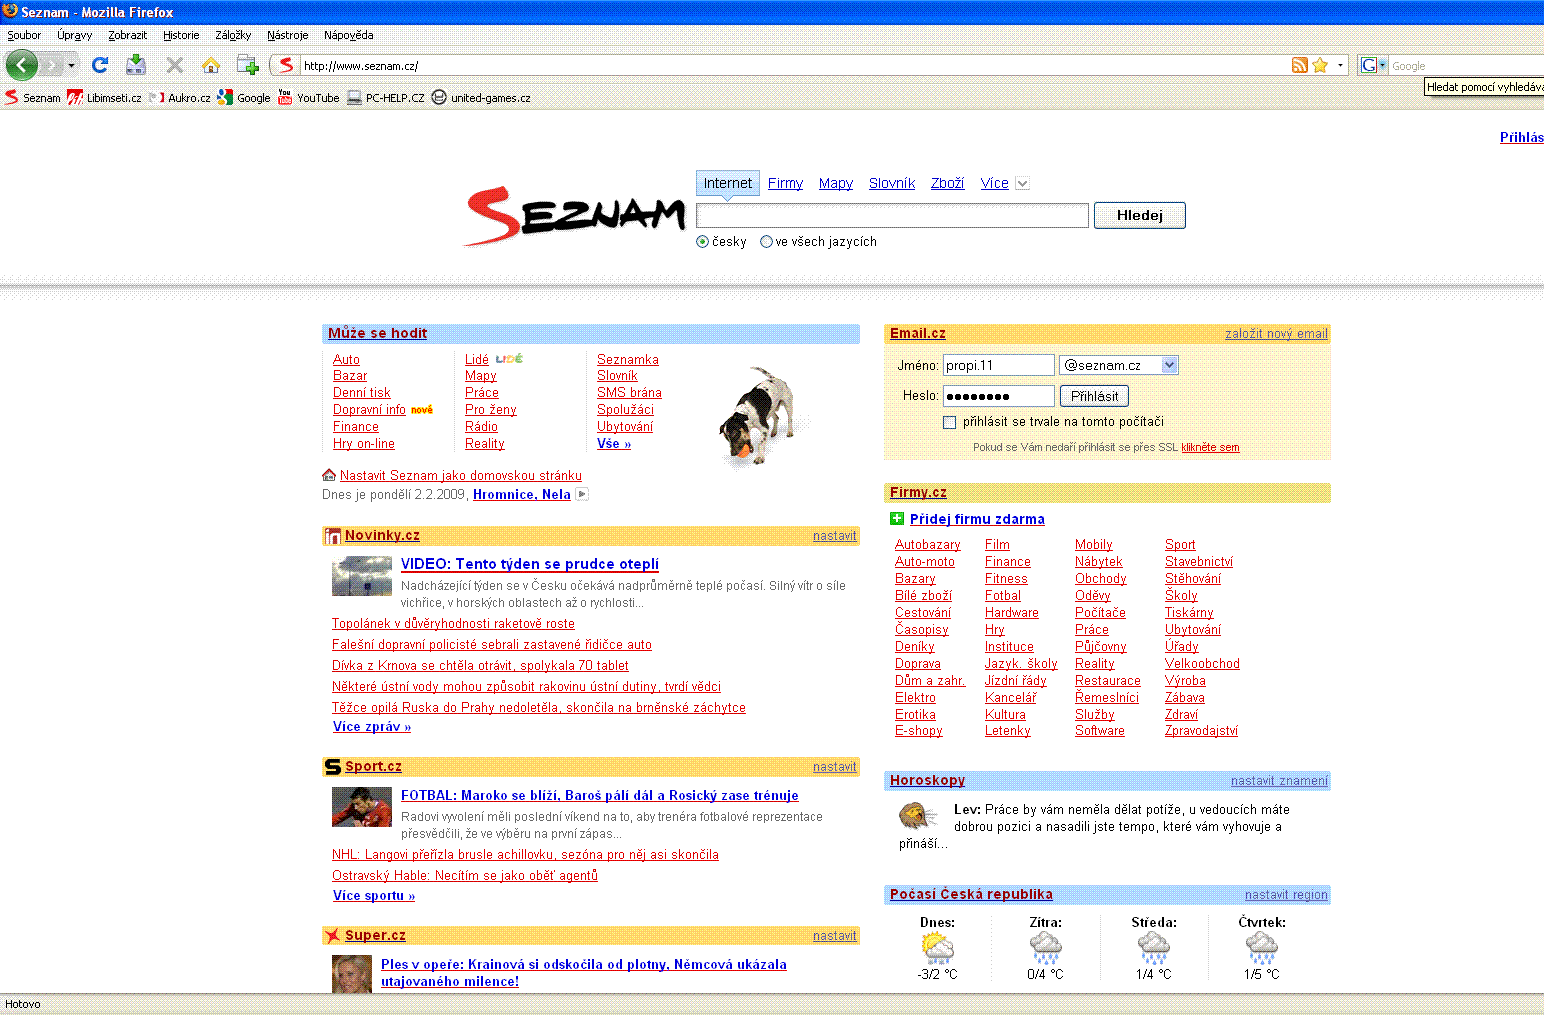Image resolution: width=1544 pixels, height=1015 pixels.
Task: Switch to the Slovník search tab
Action: click(x=892, y=183)
